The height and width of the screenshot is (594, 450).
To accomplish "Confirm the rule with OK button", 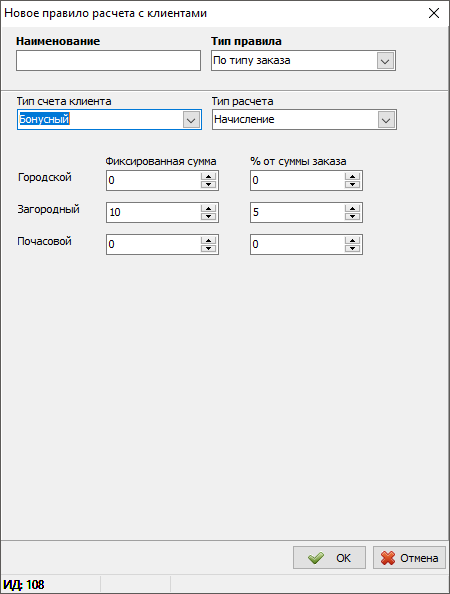I will click(329, 558).
